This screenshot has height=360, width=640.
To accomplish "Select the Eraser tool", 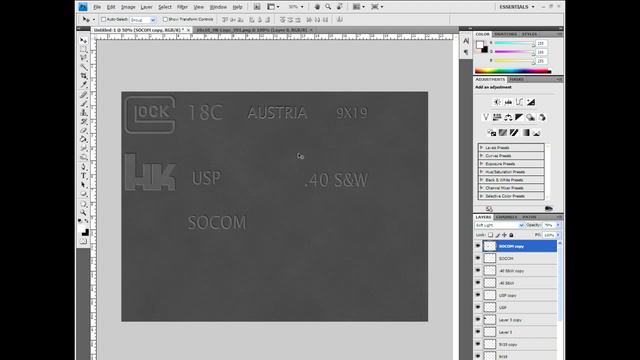I will tap(83, 131).
